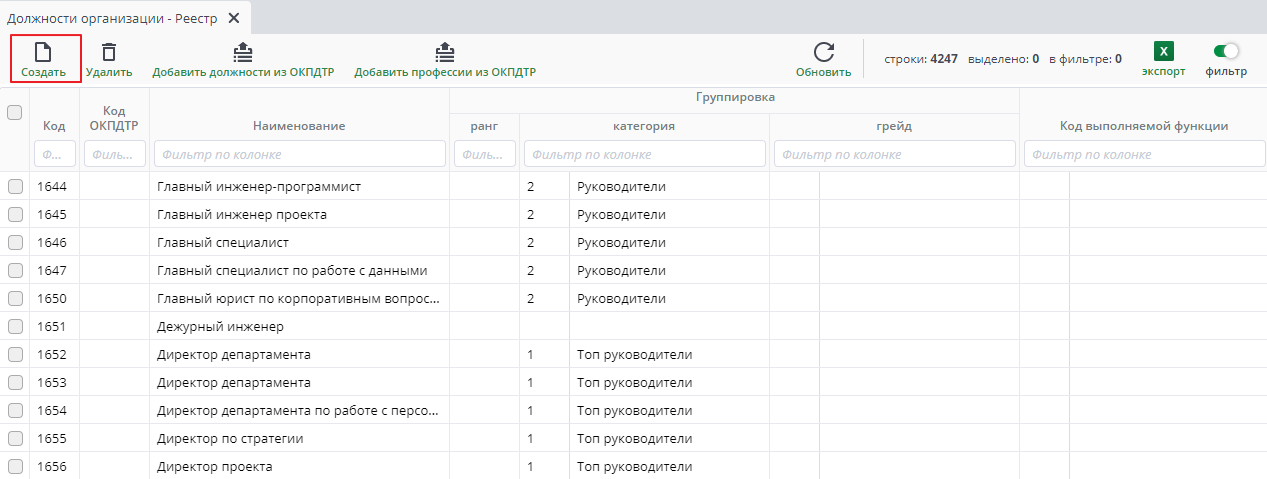The height and width of the screenshot is (479, 1267).
Task: Click the Удалить trash icon
Action: click(108, 52)
